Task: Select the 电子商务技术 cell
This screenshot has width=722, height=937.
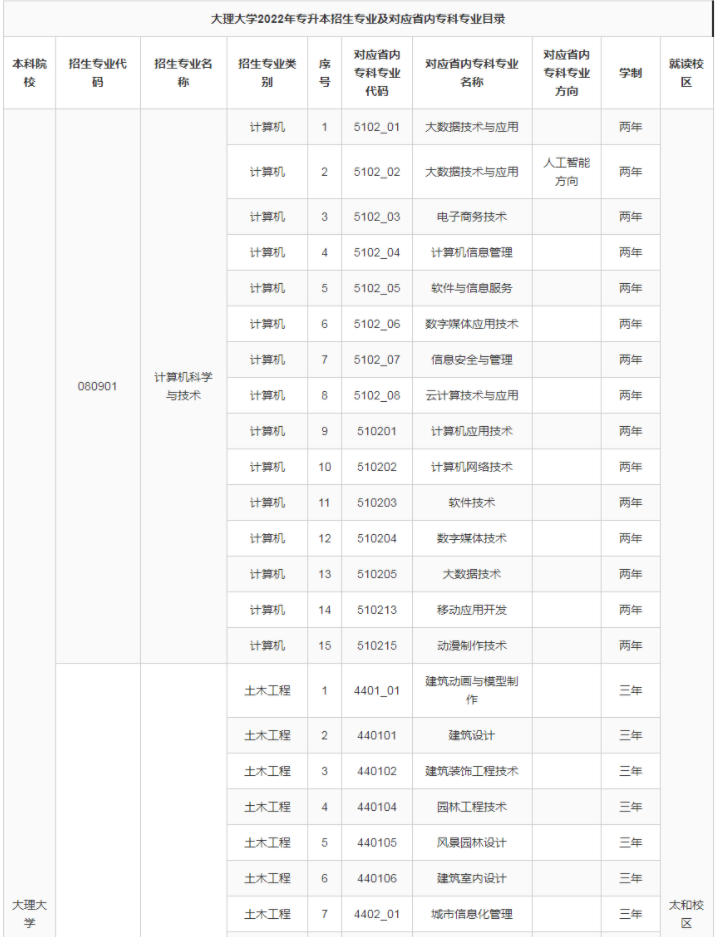Action: point(472,217)
